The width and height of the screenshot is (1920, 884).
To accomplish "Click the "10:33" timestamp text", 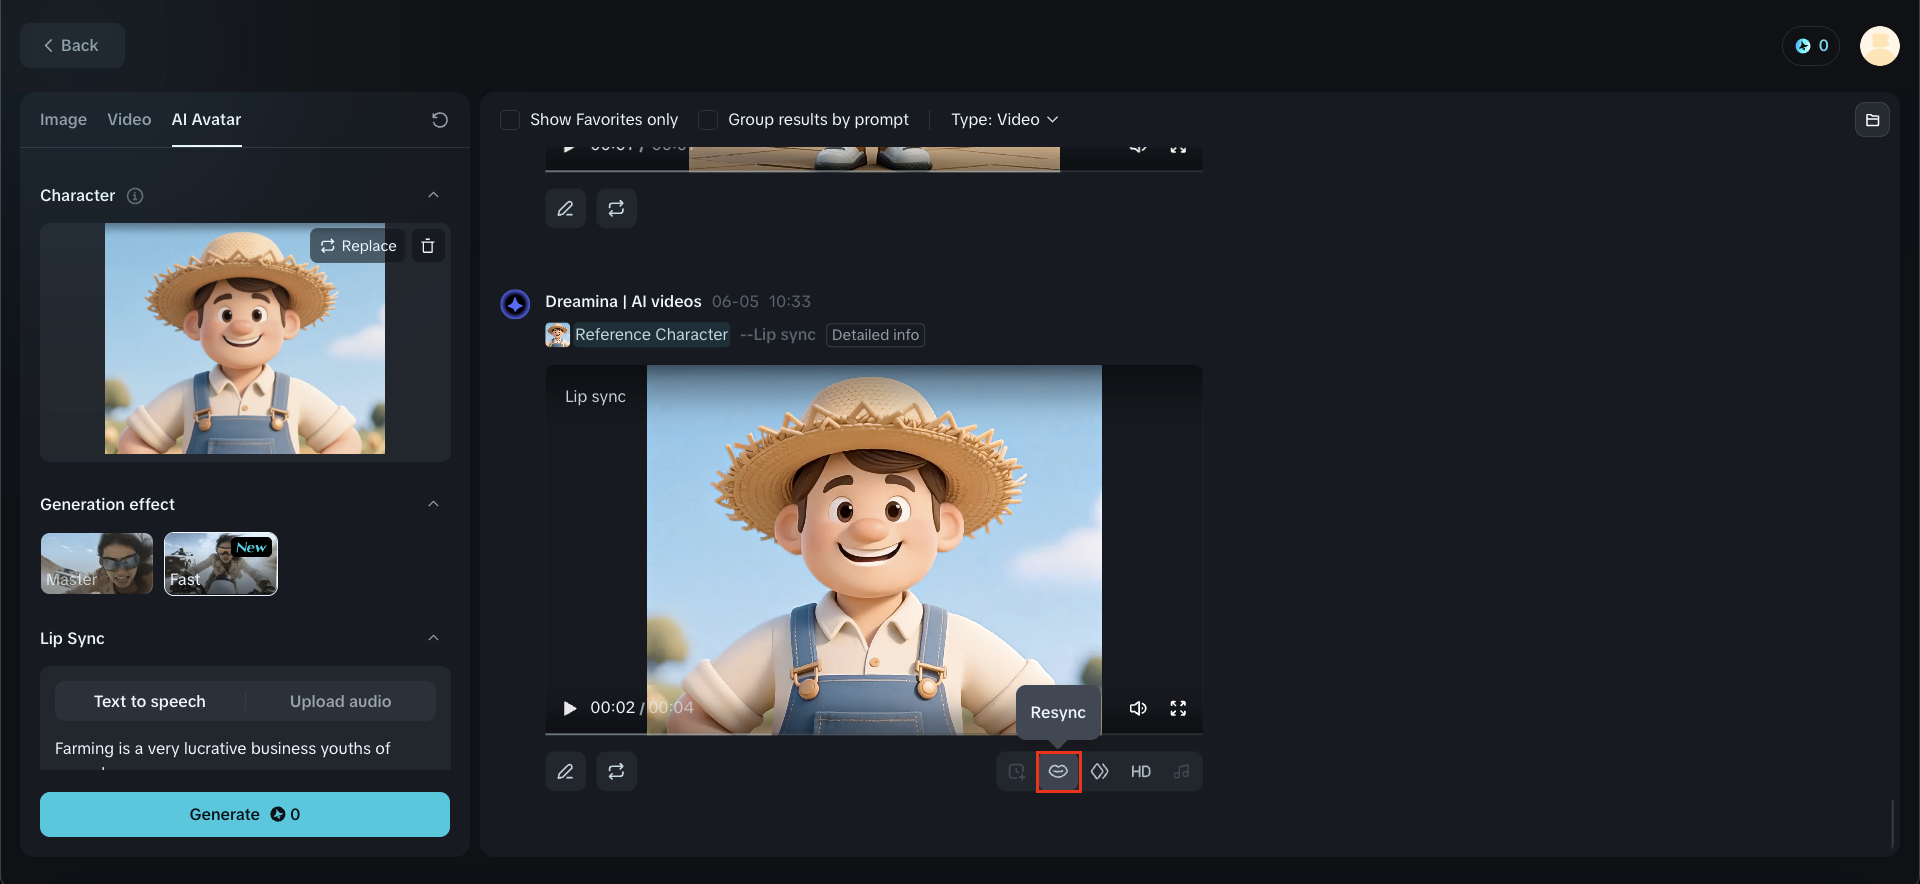I will click(x=790, y=302).
